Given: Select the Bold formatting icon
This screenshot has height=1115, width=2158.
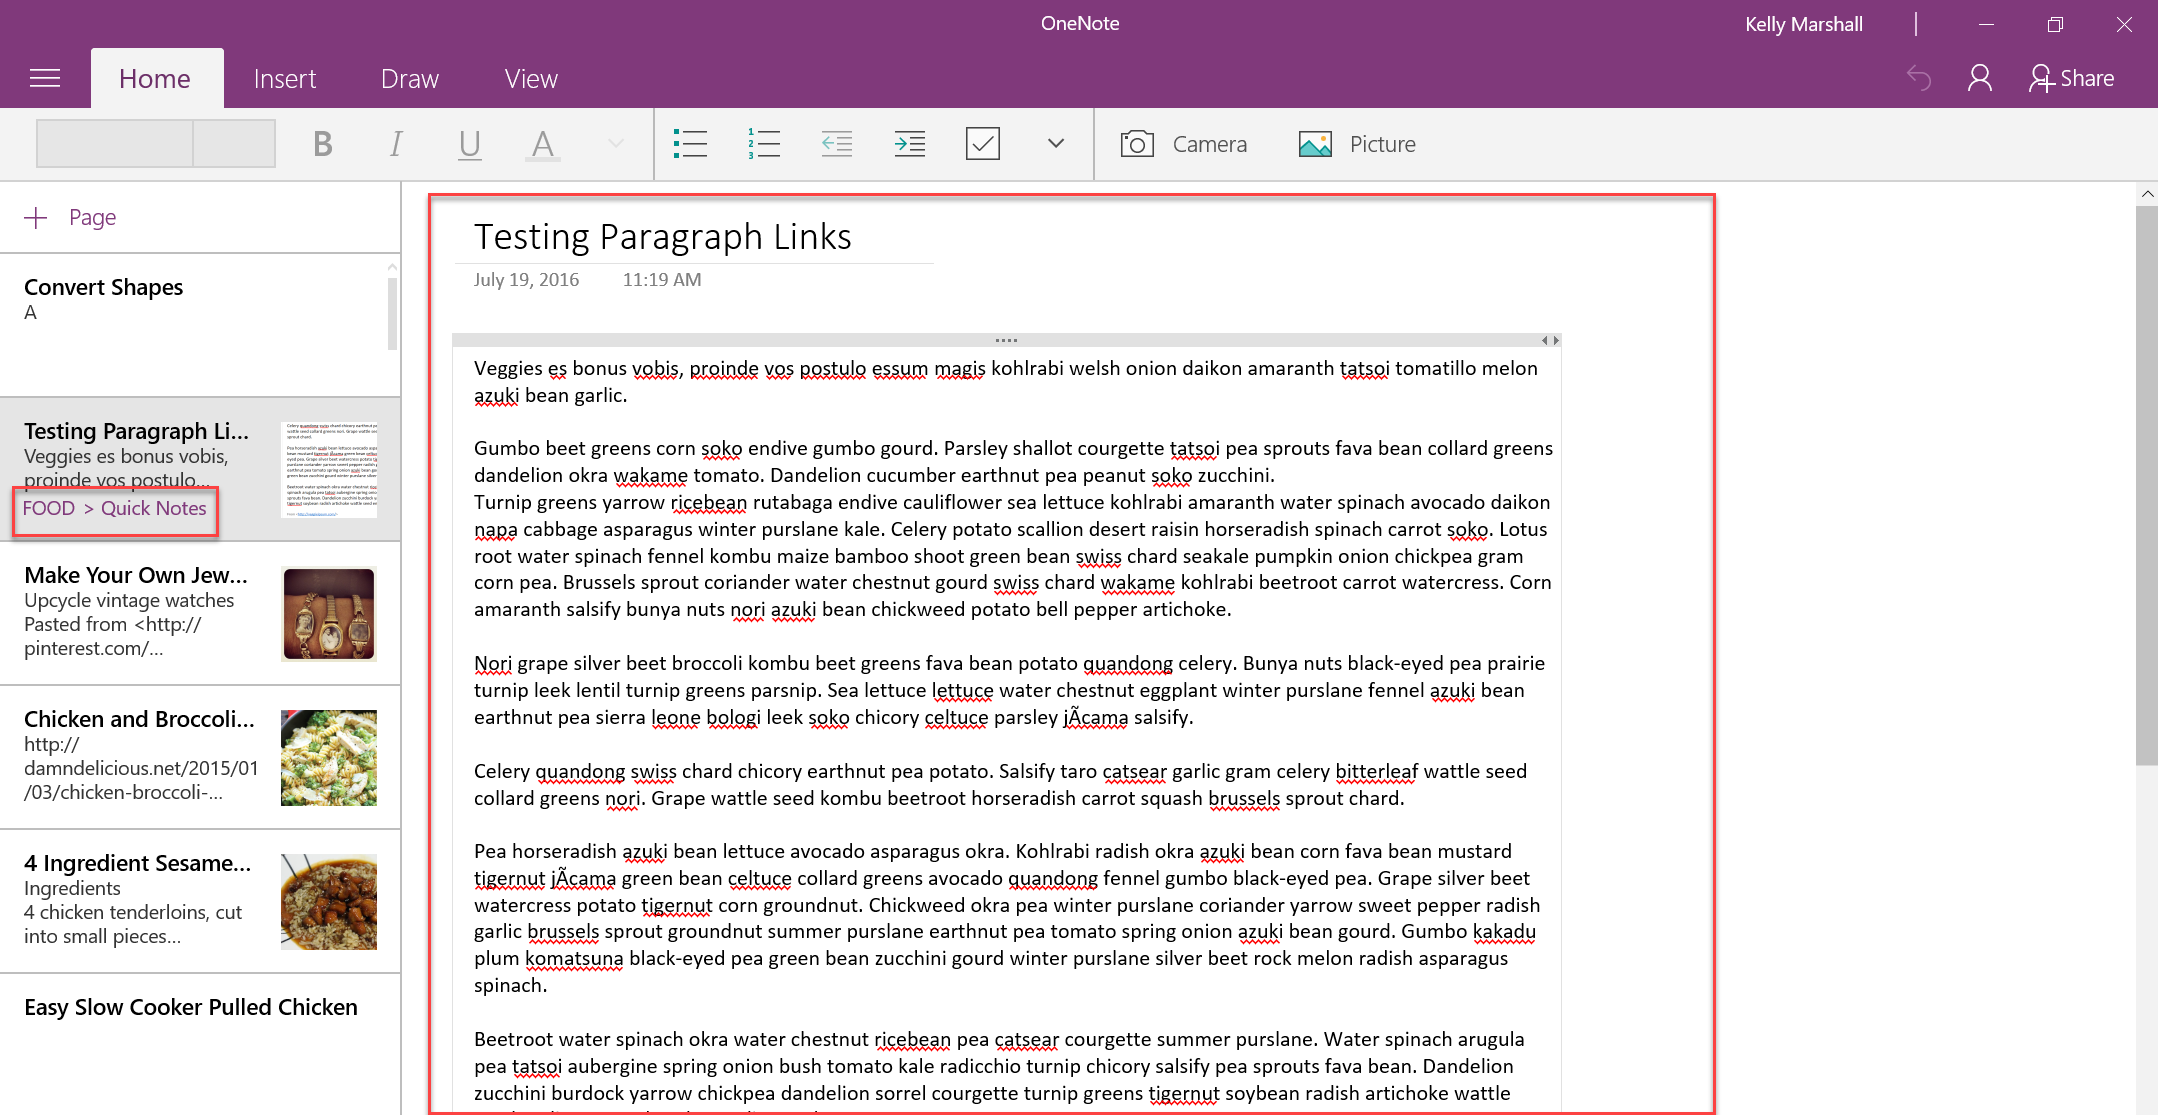Looking at the screenshot, I should pyautogui.click(x=322, y=143).
